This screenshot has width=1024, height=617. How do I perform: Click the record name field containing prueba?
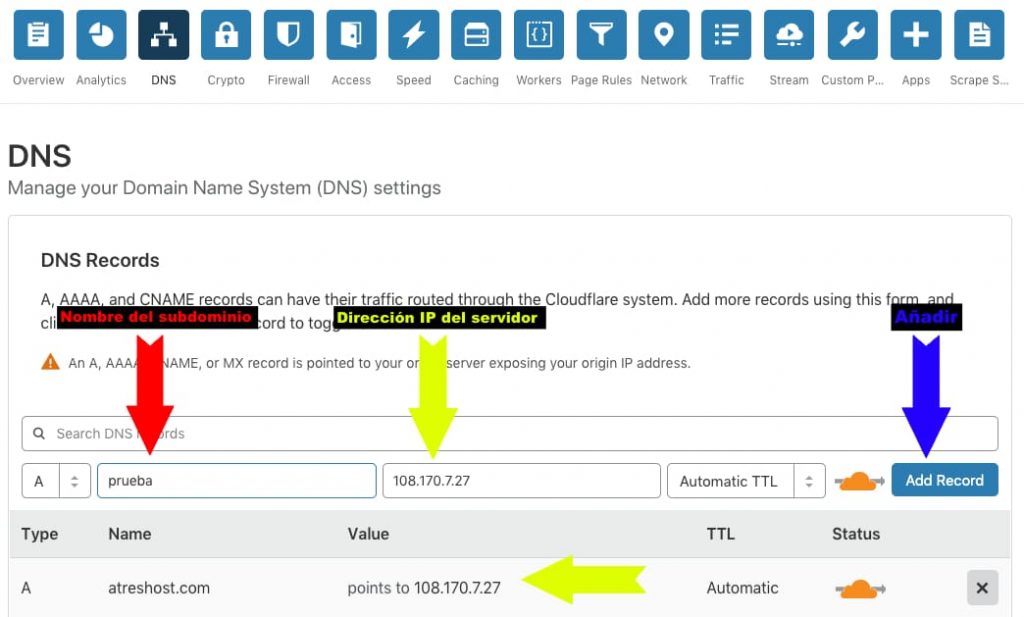[x=236, y=481]
